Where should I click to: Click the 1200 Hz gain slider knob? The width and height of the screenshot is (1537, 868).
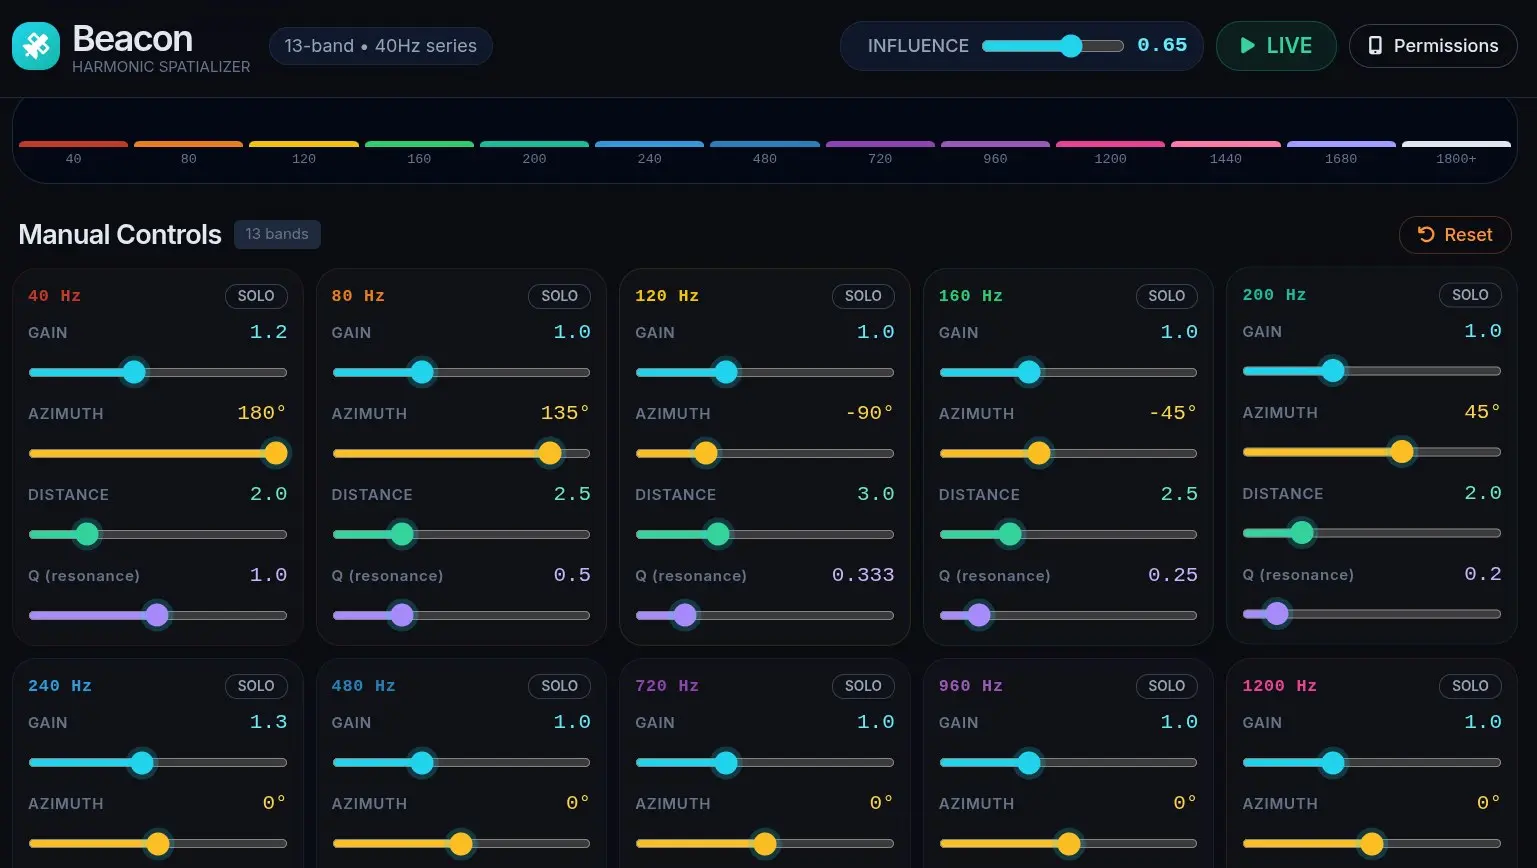click(x=1333, y=763)
